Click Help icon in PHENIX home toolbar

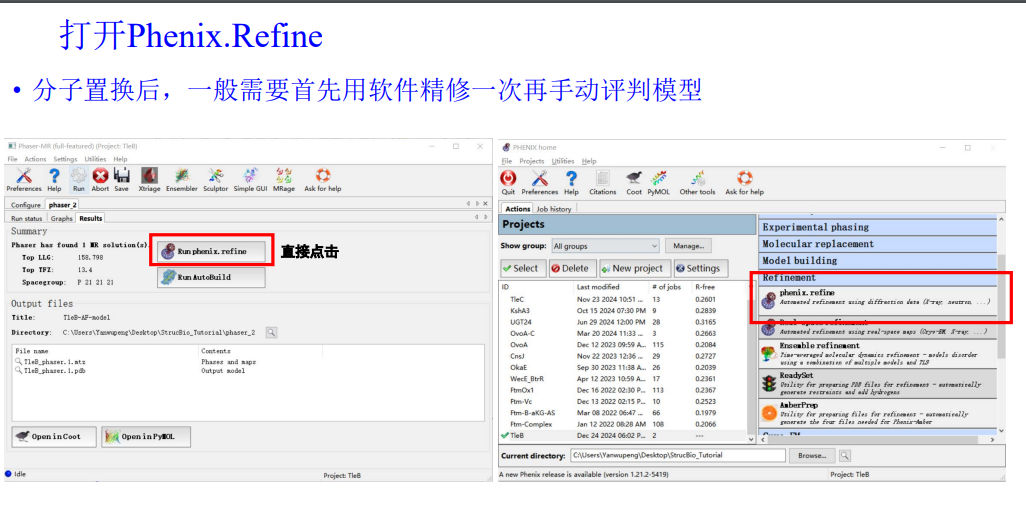coord(571,183)
